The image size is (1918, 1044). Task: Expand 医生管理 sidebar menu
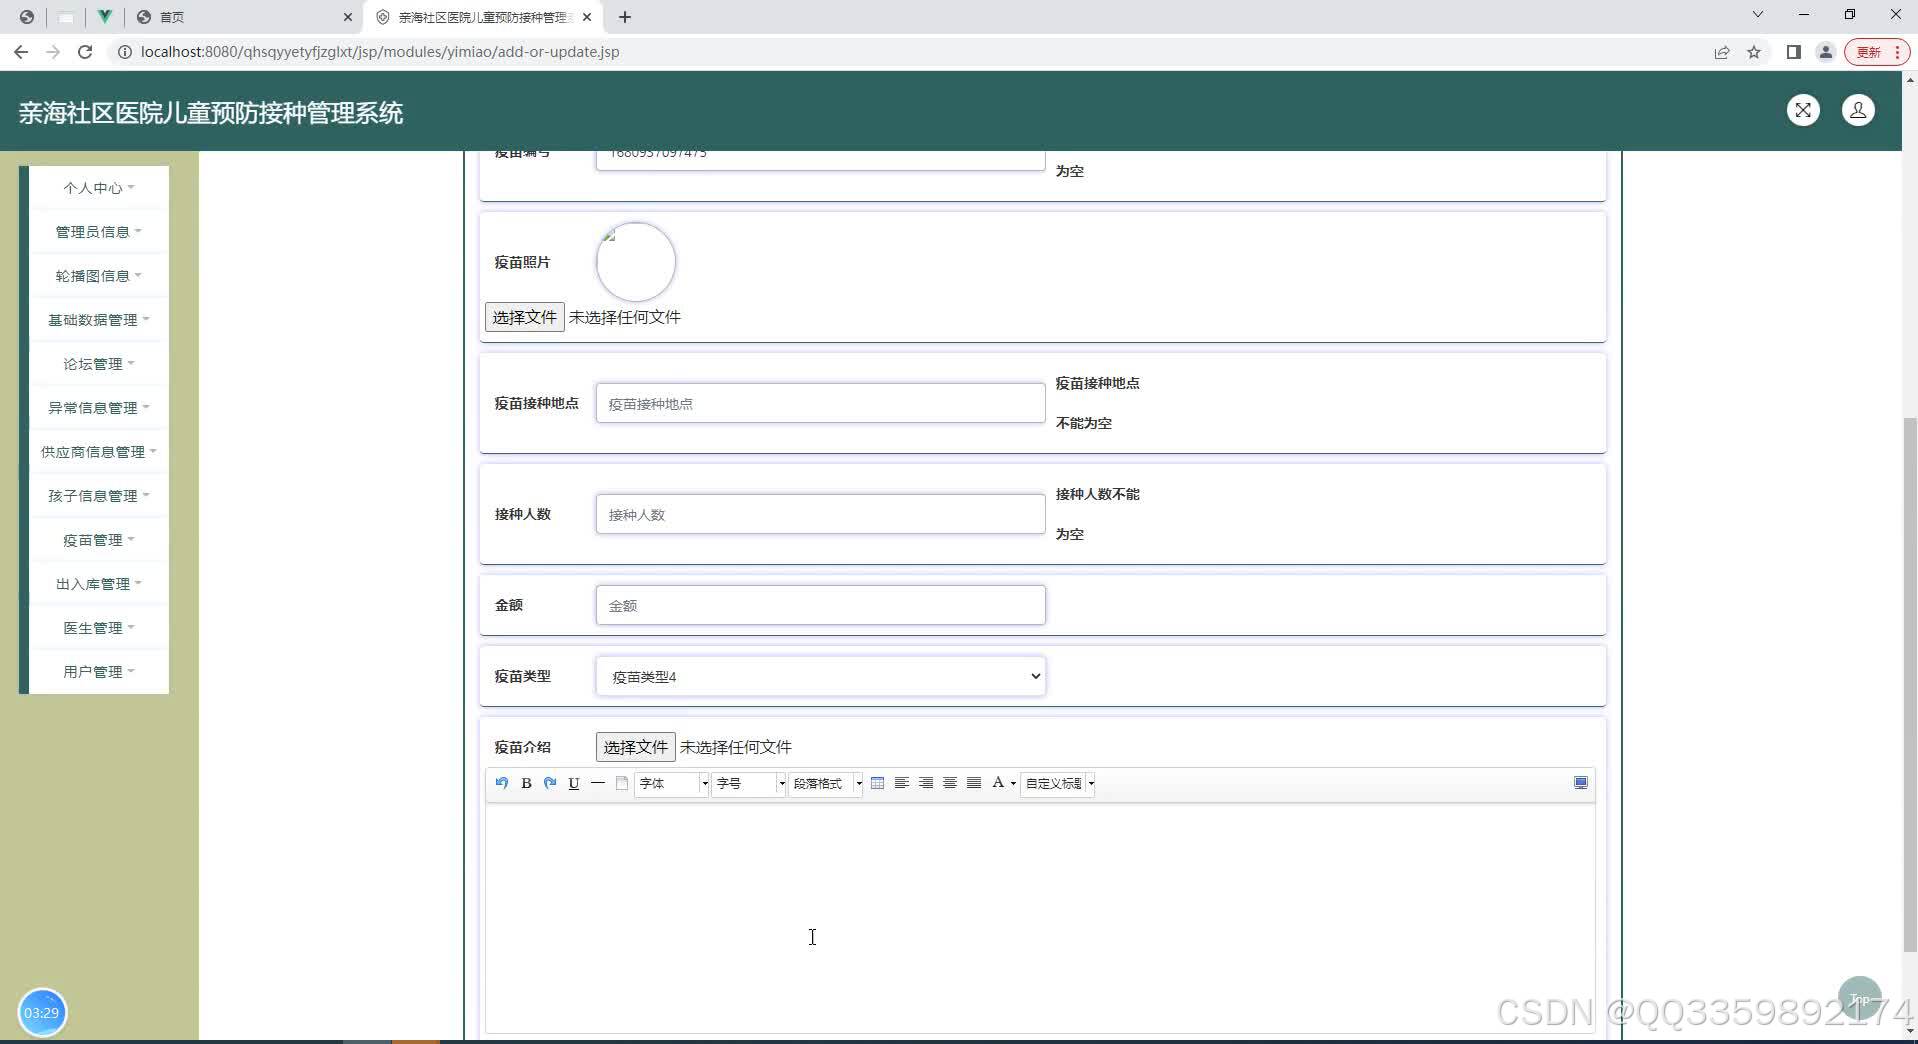click(98, 628)
